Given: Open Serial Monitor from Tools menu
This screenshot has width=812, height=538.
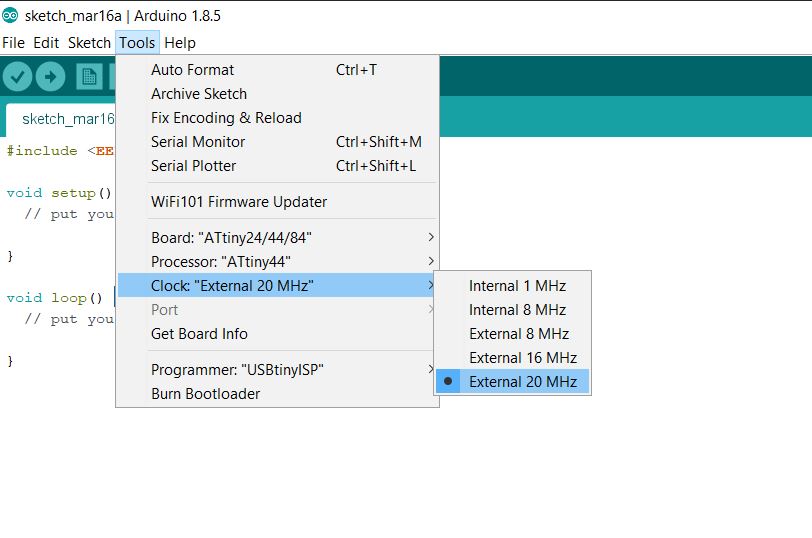Looking at the screenshot, I should tap(198, 142).
